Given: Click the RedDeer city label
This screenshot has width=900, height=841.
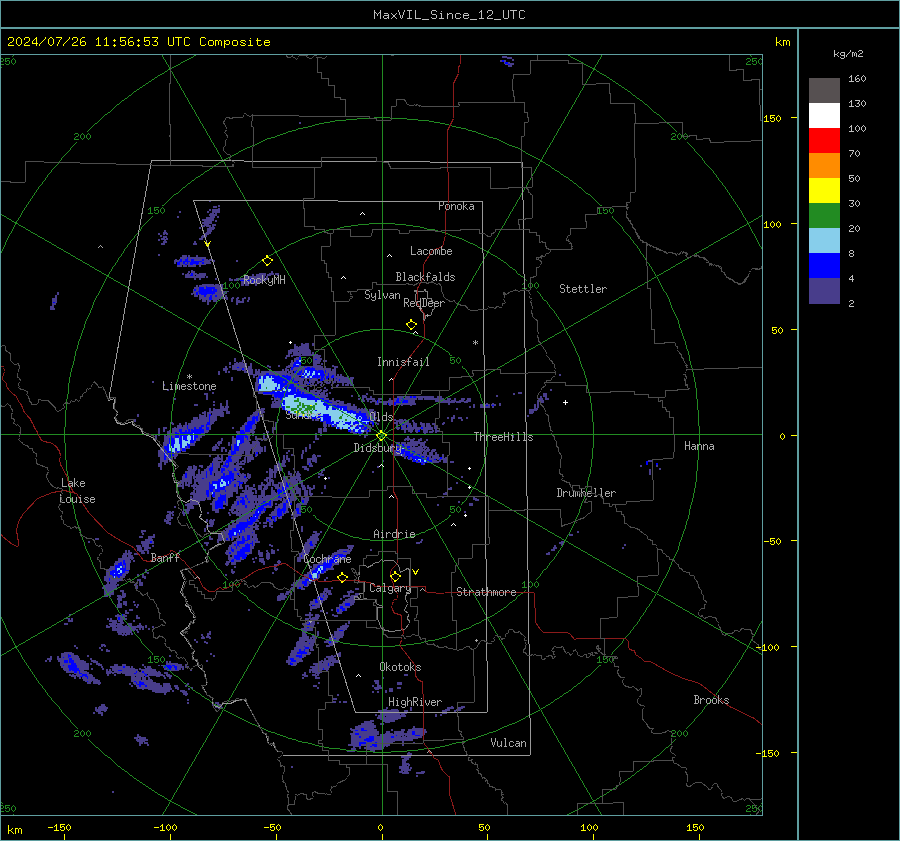Looking at the screenshot, I should point(424,303).
